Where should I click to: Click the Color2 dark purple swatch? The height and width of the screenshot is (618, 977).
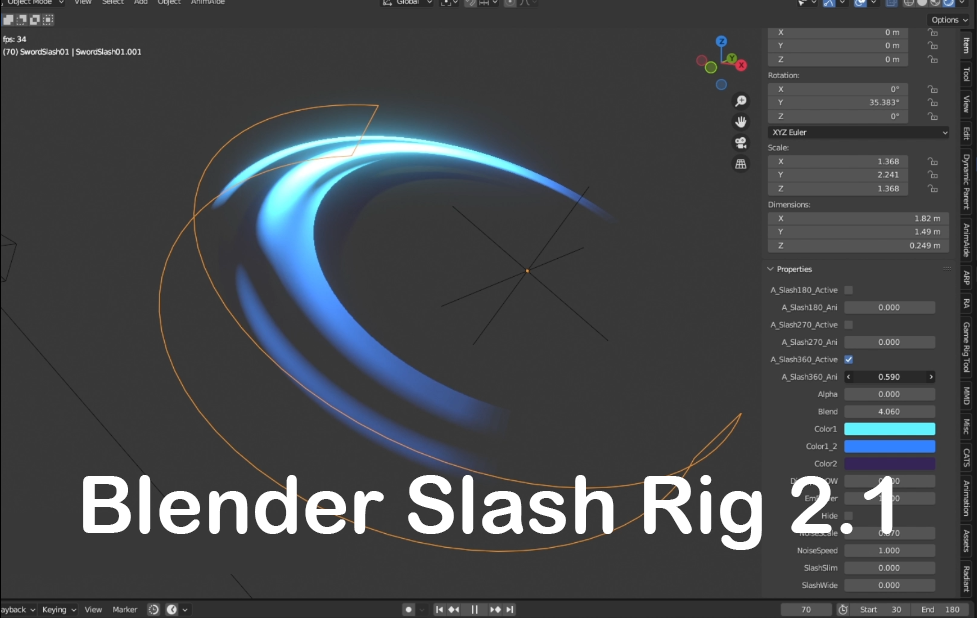[890, 464]
